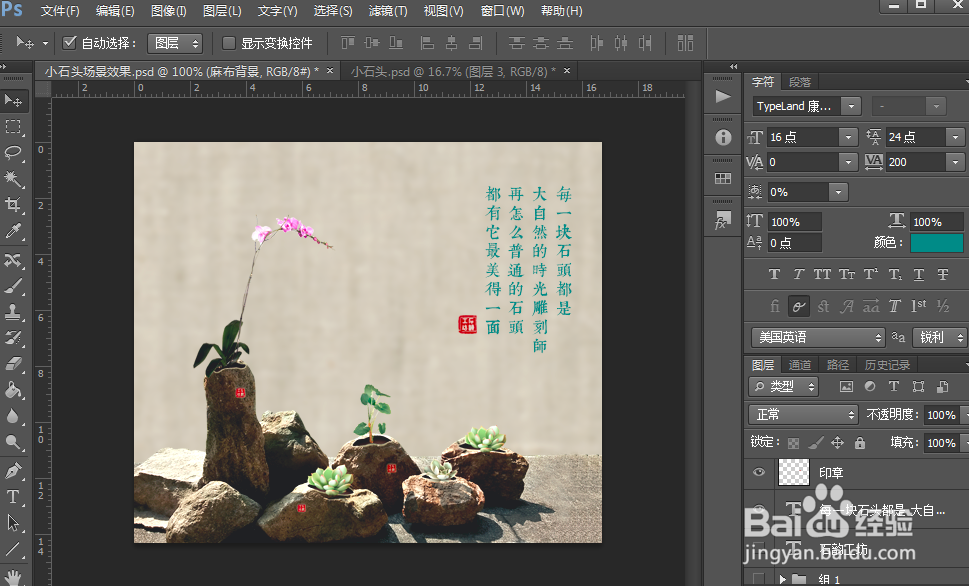
Task: Select the 印章 layer thumbnail
Action: pos(793,472)
